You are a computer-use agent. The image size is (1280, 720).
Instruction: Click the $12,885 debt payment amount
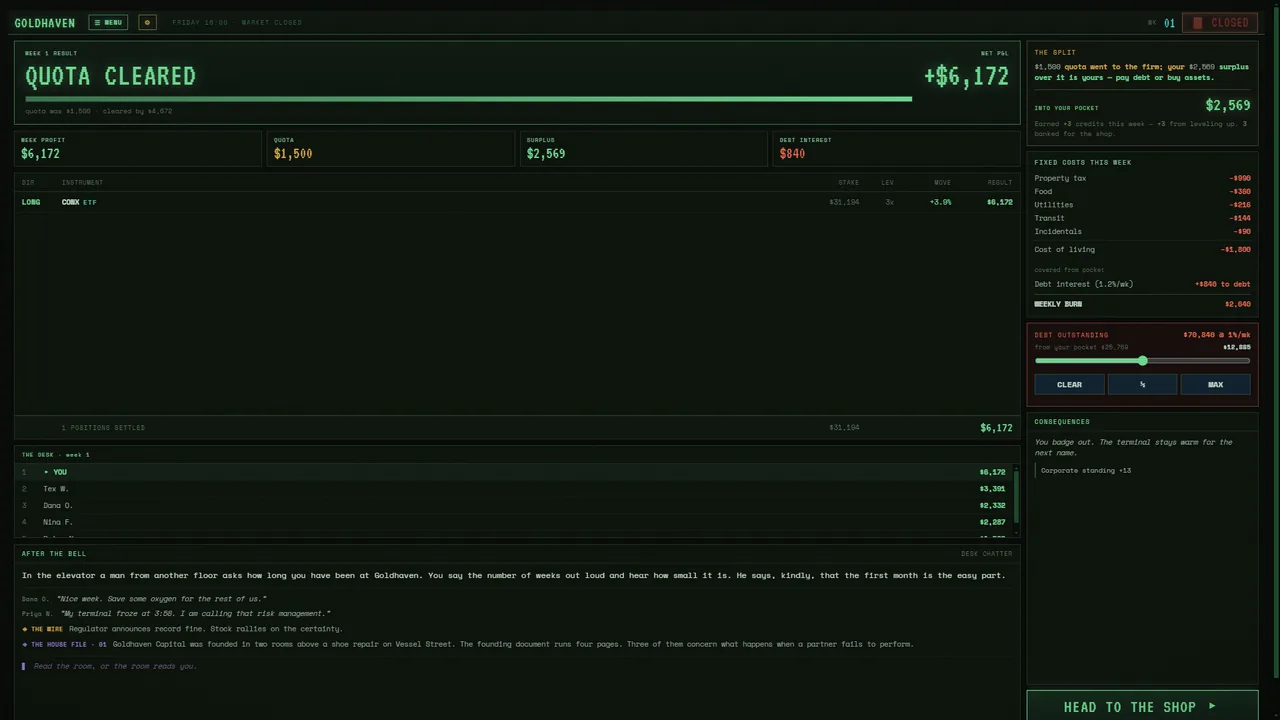click(1237, 347)
